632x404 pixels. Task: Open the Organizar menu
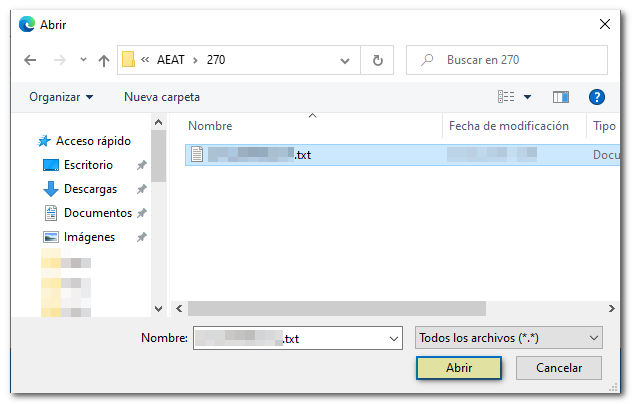[61, 97]
